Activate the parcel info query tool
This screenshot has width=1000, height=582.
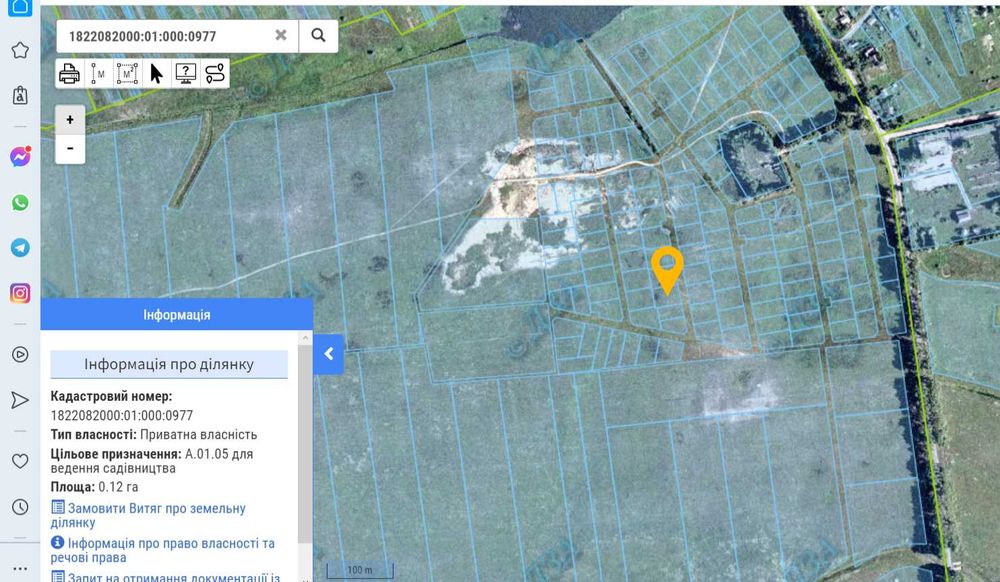click(x=186, y=74)
